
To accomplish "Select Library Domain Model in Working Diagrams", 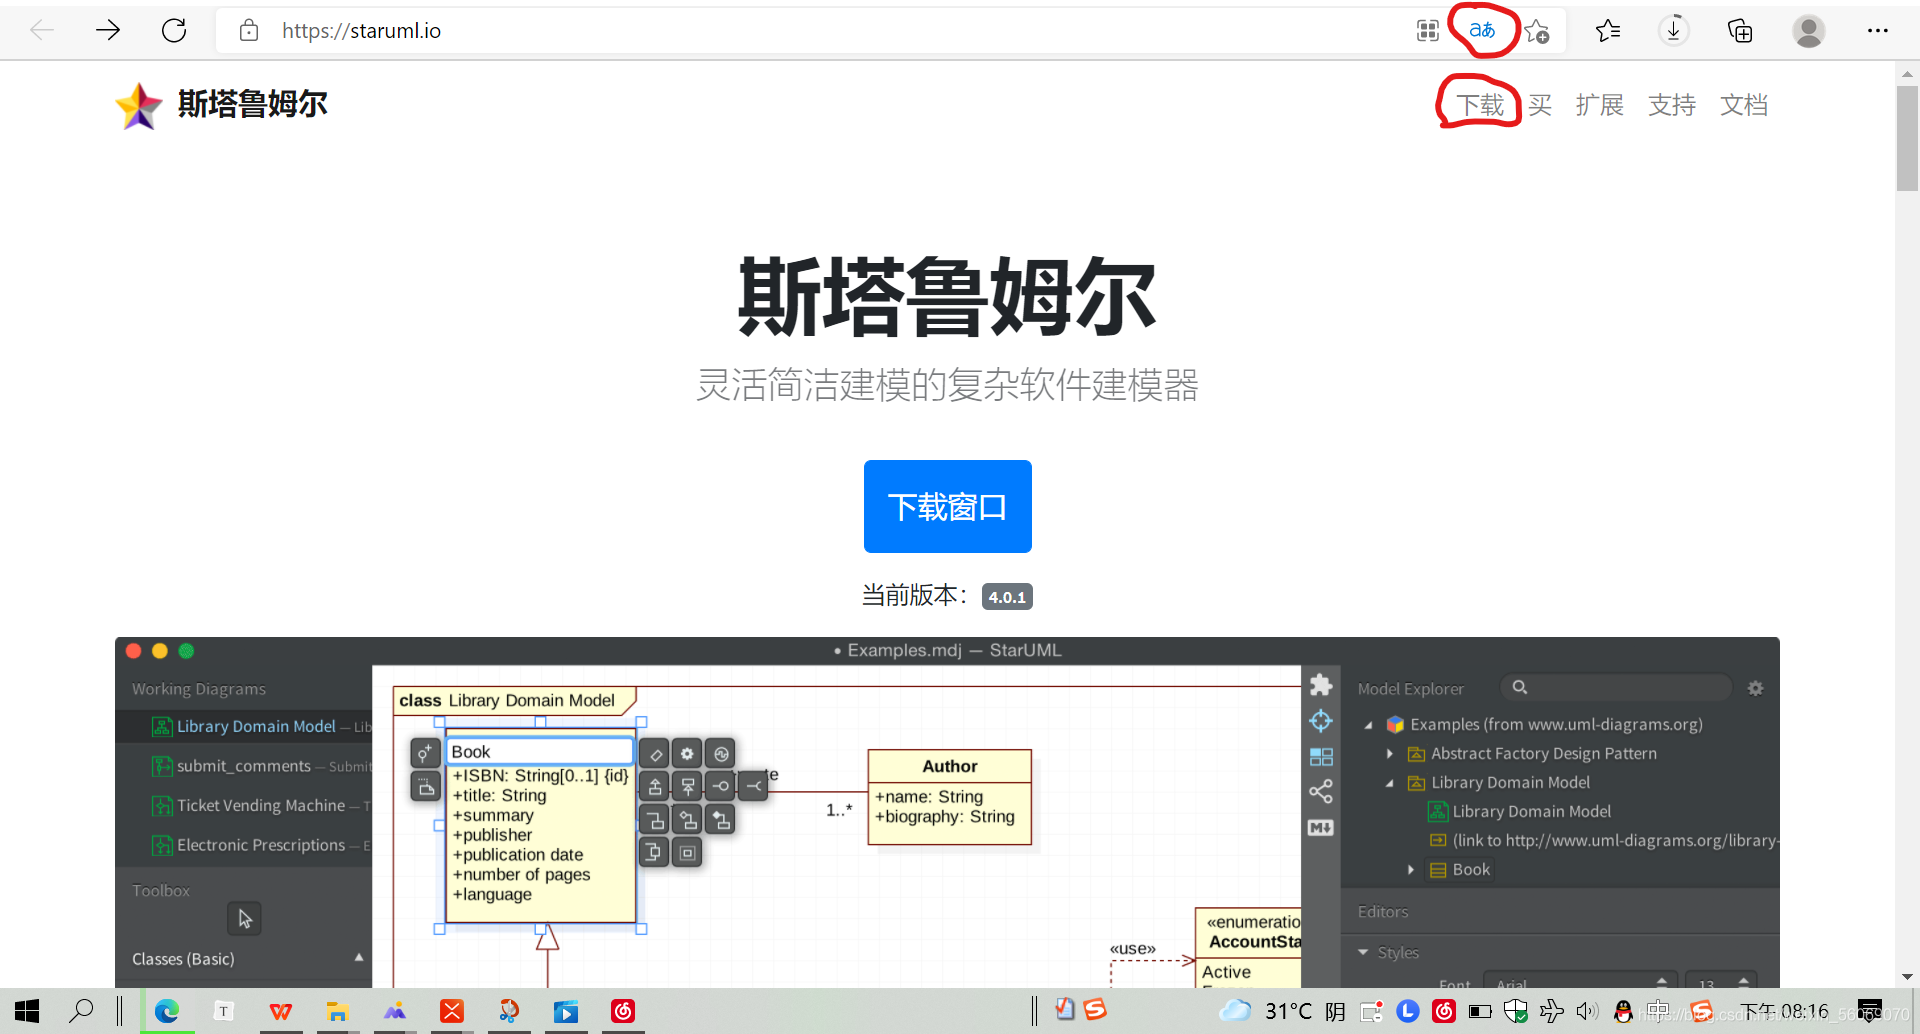I will pyautogui.click(x=244, y=727).
